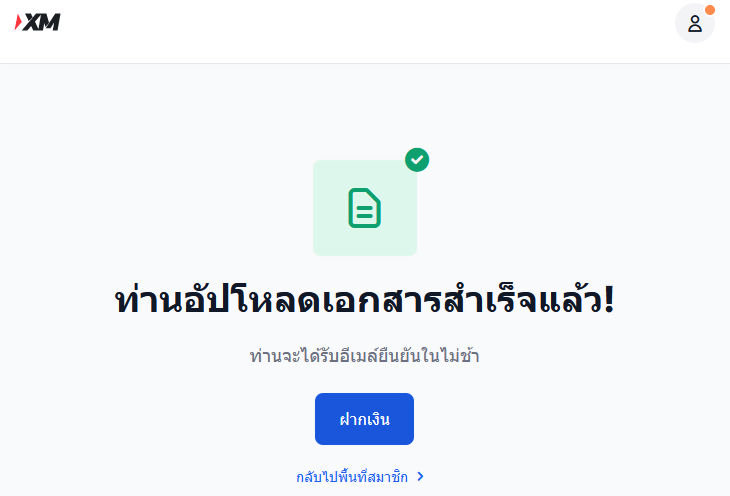The width and height of the screenshot is (730, 496).
Task: Open the กลับไปพื้นที่สมาชิก link
Action: (x=352, y=477)
